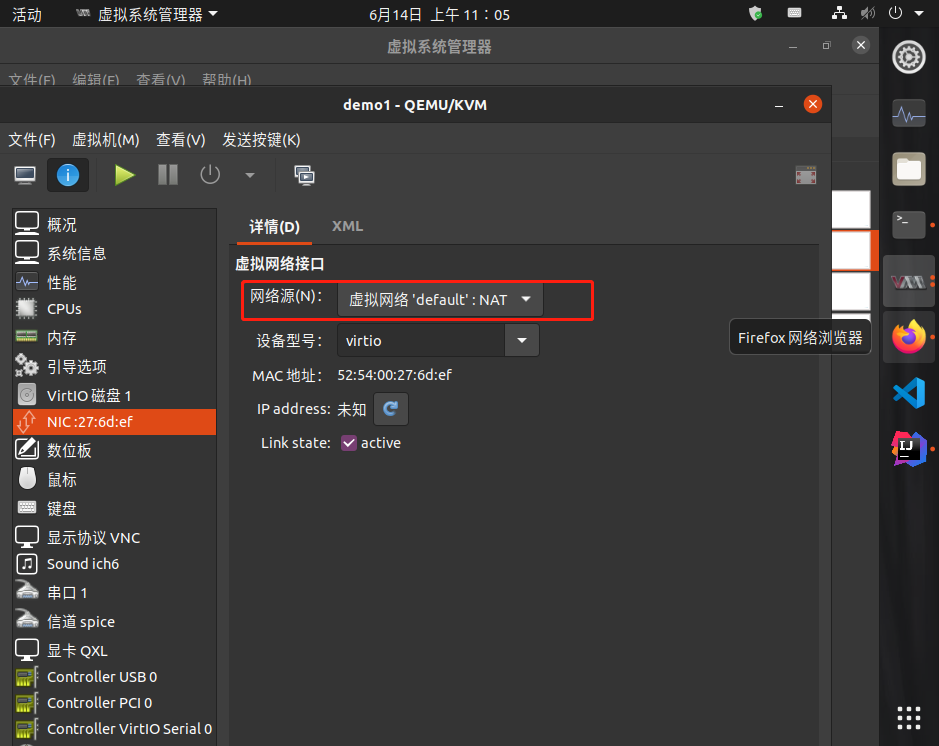Show applications grid in dock
Viewport: 939px width, 746px height.
(x=908, y=718)
